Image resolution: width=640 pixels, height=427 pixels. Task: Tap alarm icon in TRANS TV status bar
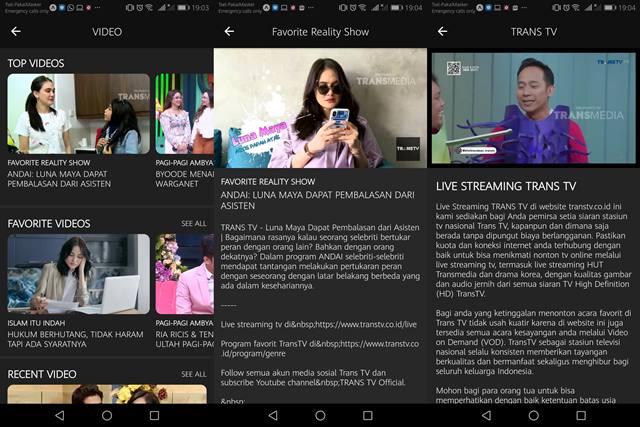567,7
